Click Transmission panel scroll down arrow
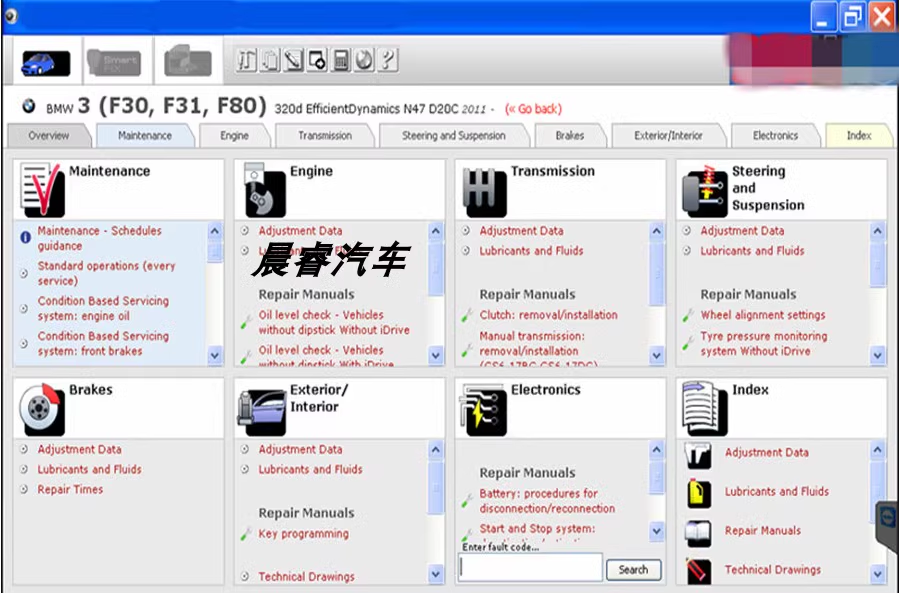The height and width of the screenshot is (593, 899). pos(656,356)
